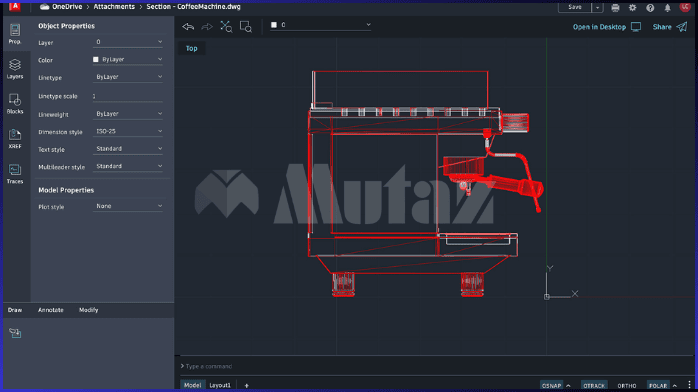Switch to the Modify tab

click(89, 310)
